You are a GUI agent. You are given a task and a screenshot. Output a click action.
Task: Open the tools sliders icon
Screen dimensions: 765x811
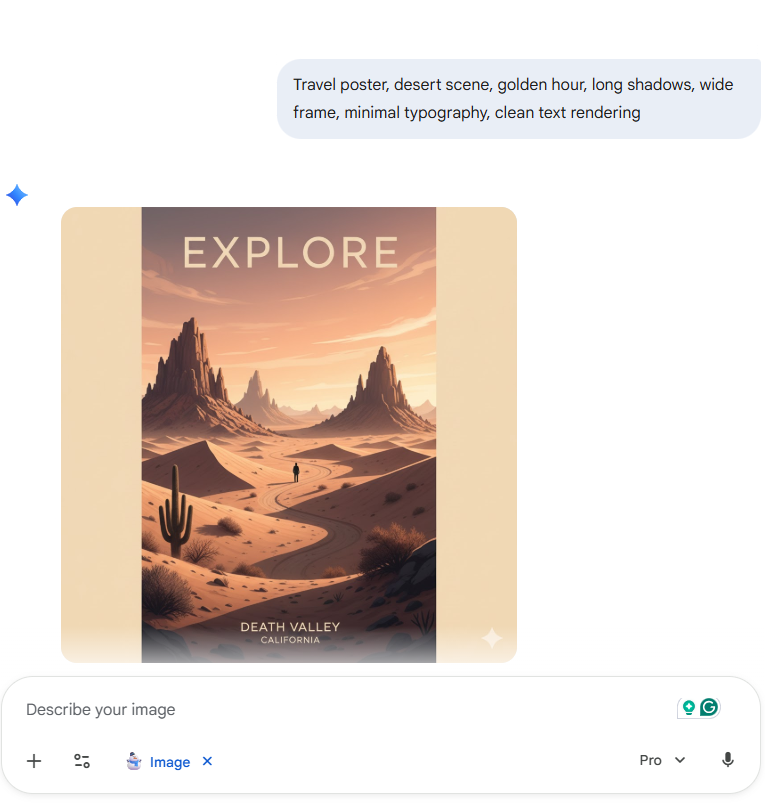pyautogui.click(x=82, y=761)
